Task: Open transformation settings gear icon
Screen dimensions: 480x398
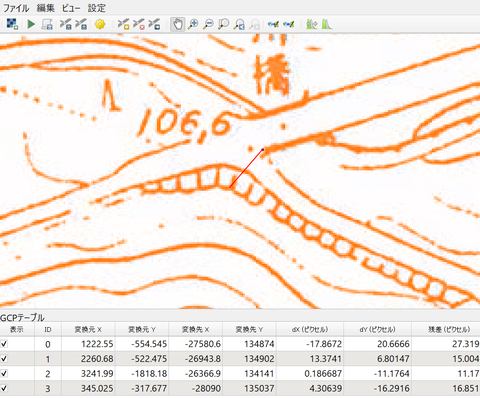Action: click(x=100, y=24)
